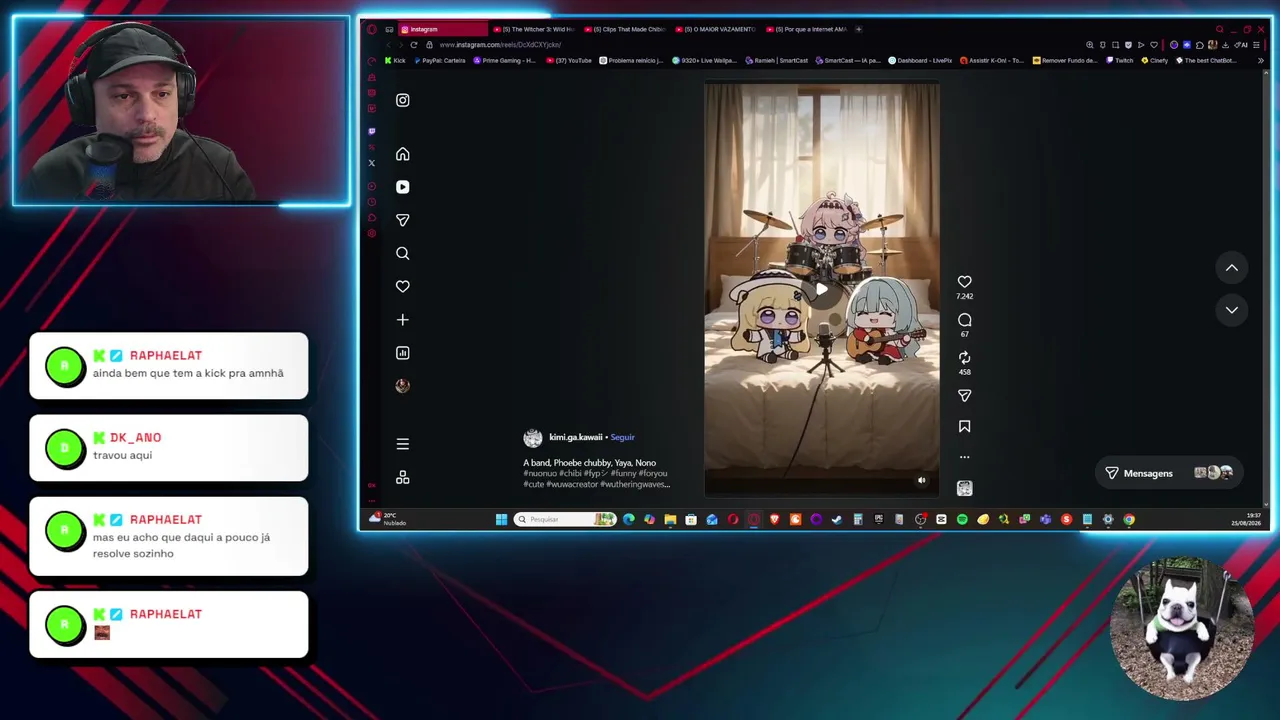Screen dimensions: 1280x720
Task: Open X (Twitter) in Opera GX sidebar
Action: [x=372, y=163]
